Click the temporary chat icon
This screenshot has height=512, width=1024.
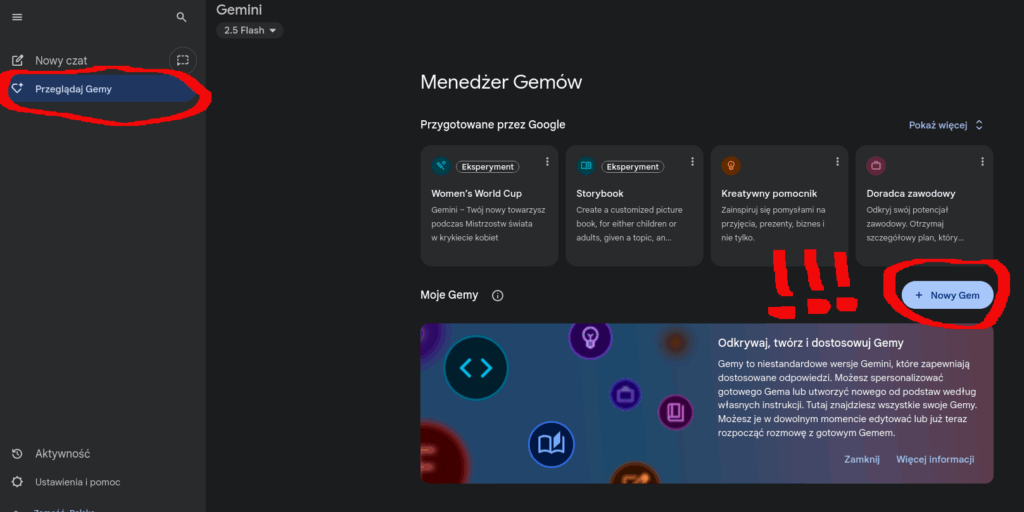[x=182, y=60]
